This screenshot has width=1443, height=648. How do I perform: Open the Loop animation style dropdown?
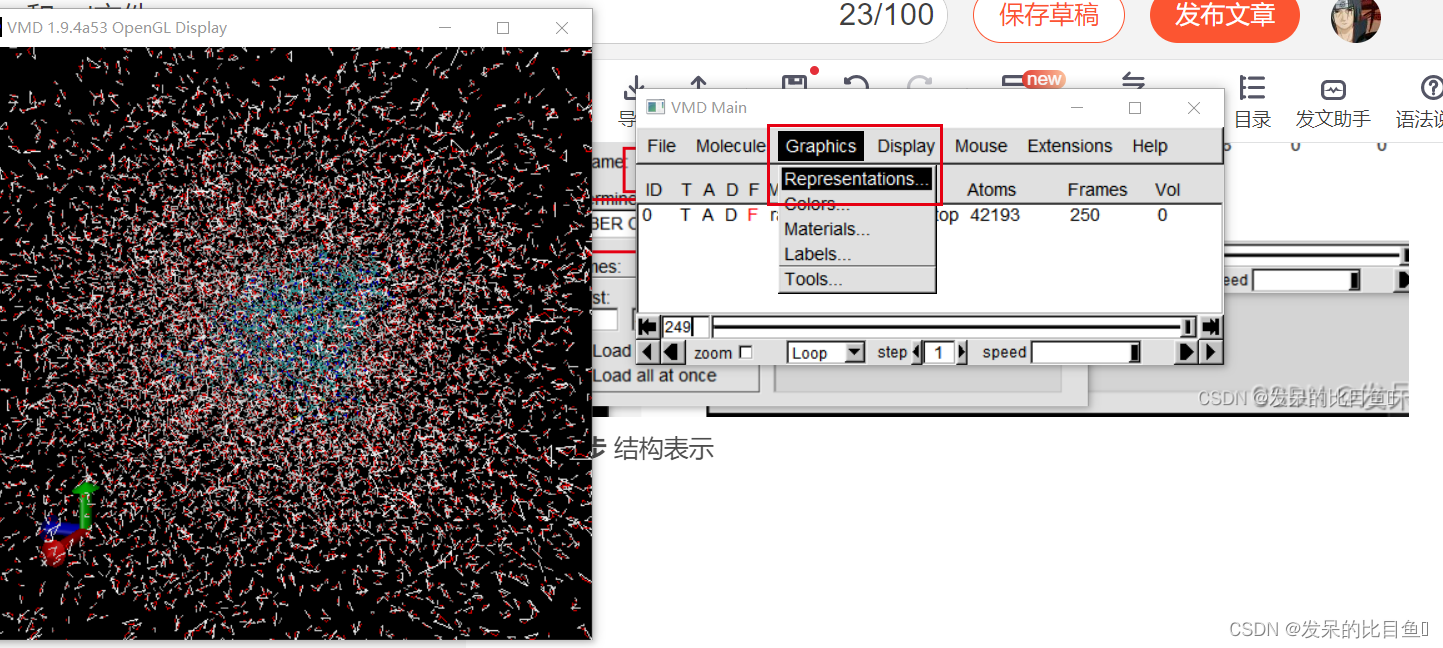click(x=826, y=352)
